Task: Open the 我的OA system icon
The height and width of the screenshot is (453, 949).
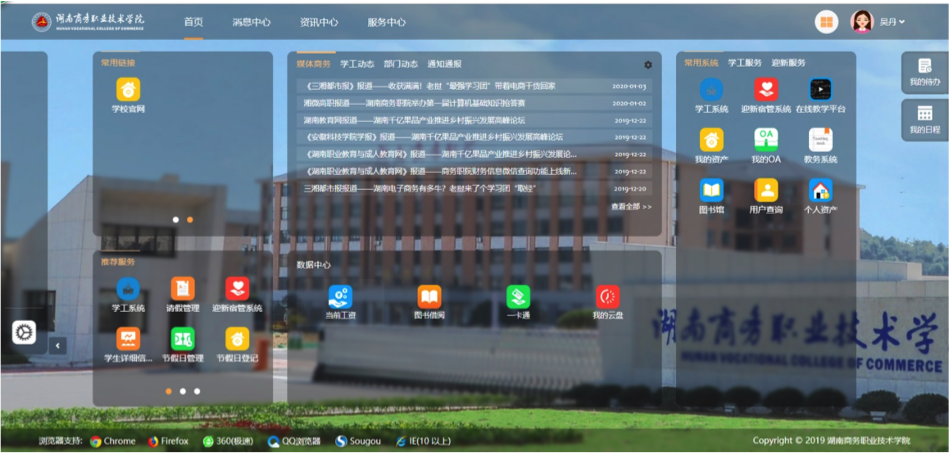Action: (766, 140)
